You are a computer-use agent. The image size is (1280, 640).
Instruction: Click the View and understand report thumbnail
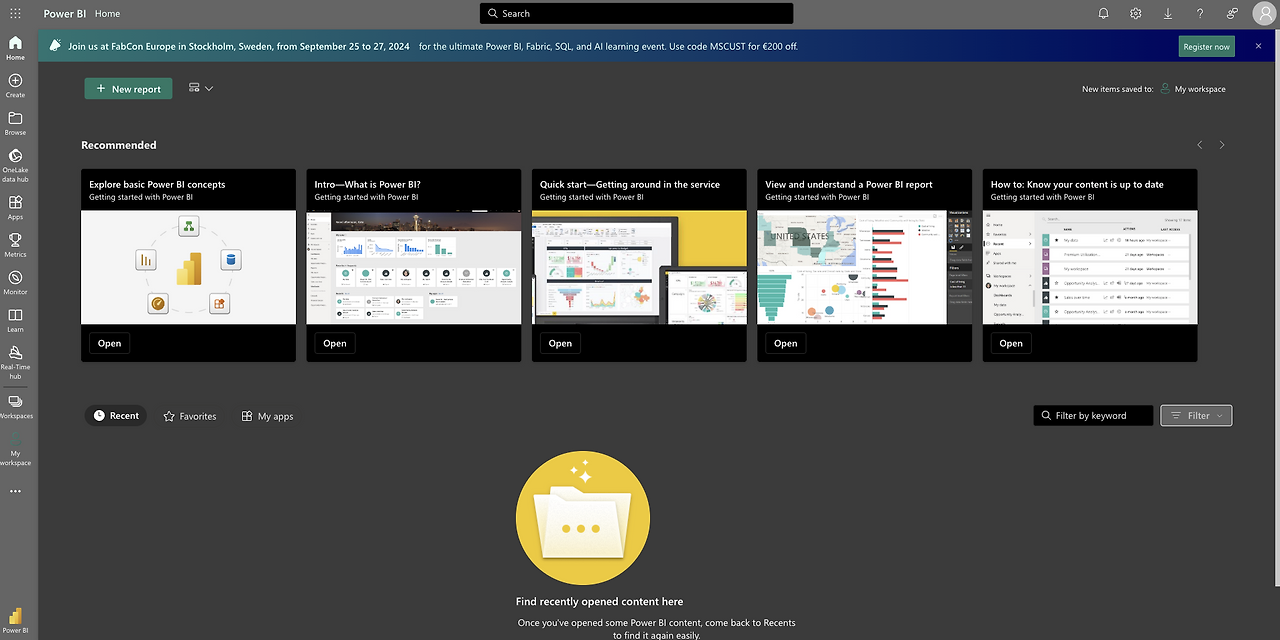865,267
